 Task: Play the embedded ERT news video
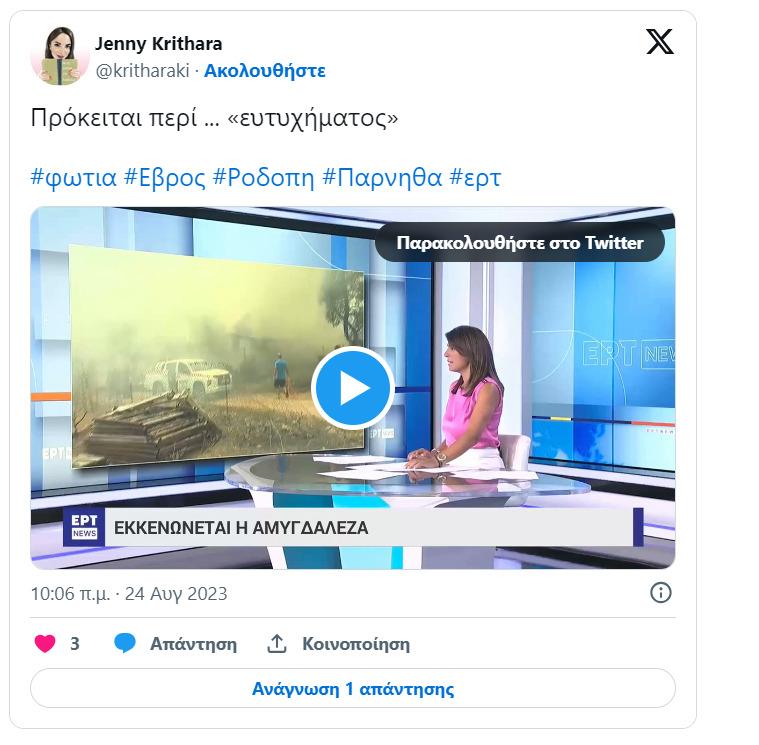coord(353,388)
